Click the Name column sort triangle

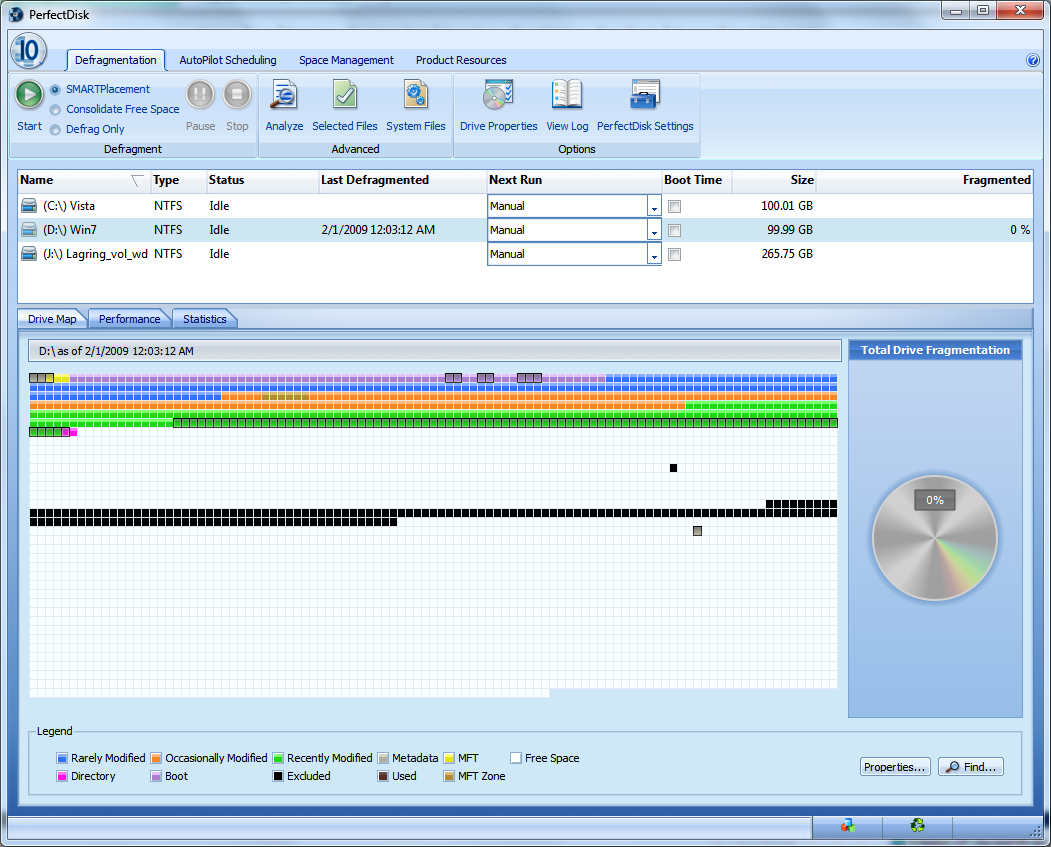(137, 181)
